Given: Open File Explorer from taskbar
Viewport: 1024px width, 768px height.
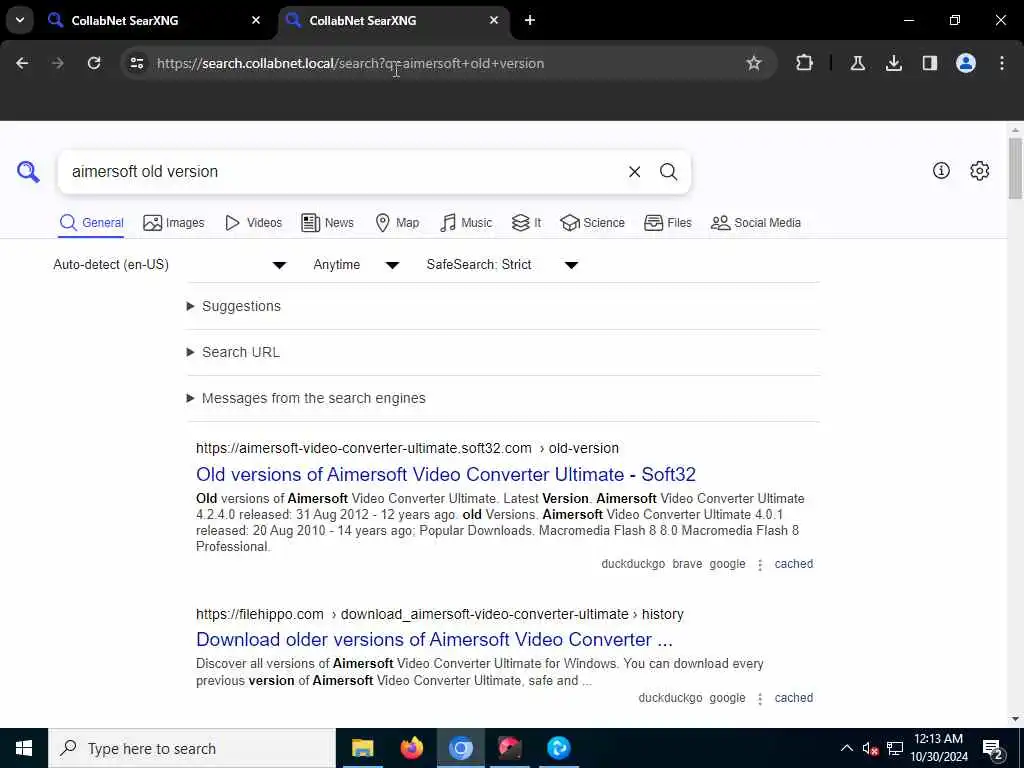Looking at the screenshot, I should point(362,748).
